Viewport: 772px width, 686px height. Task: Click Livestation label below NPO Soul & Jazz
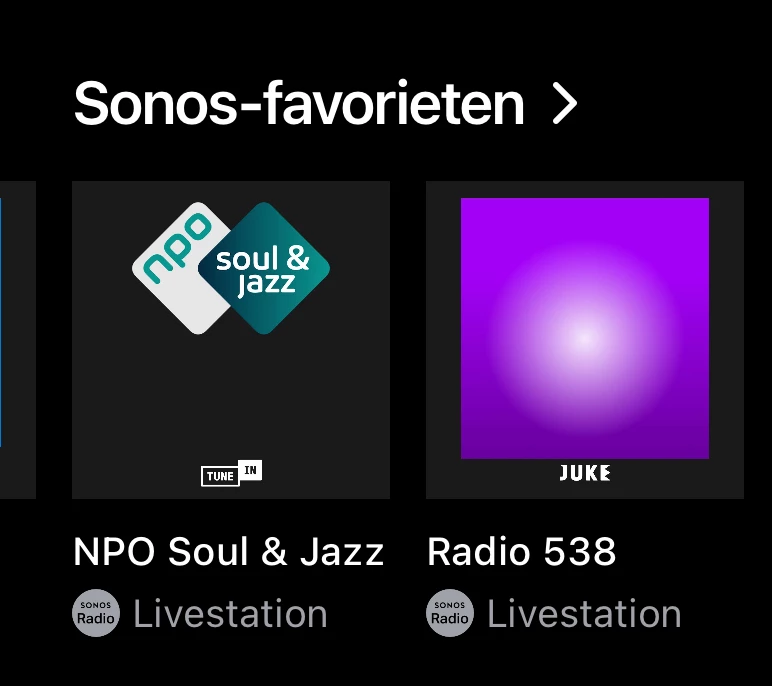coord(230,614)
